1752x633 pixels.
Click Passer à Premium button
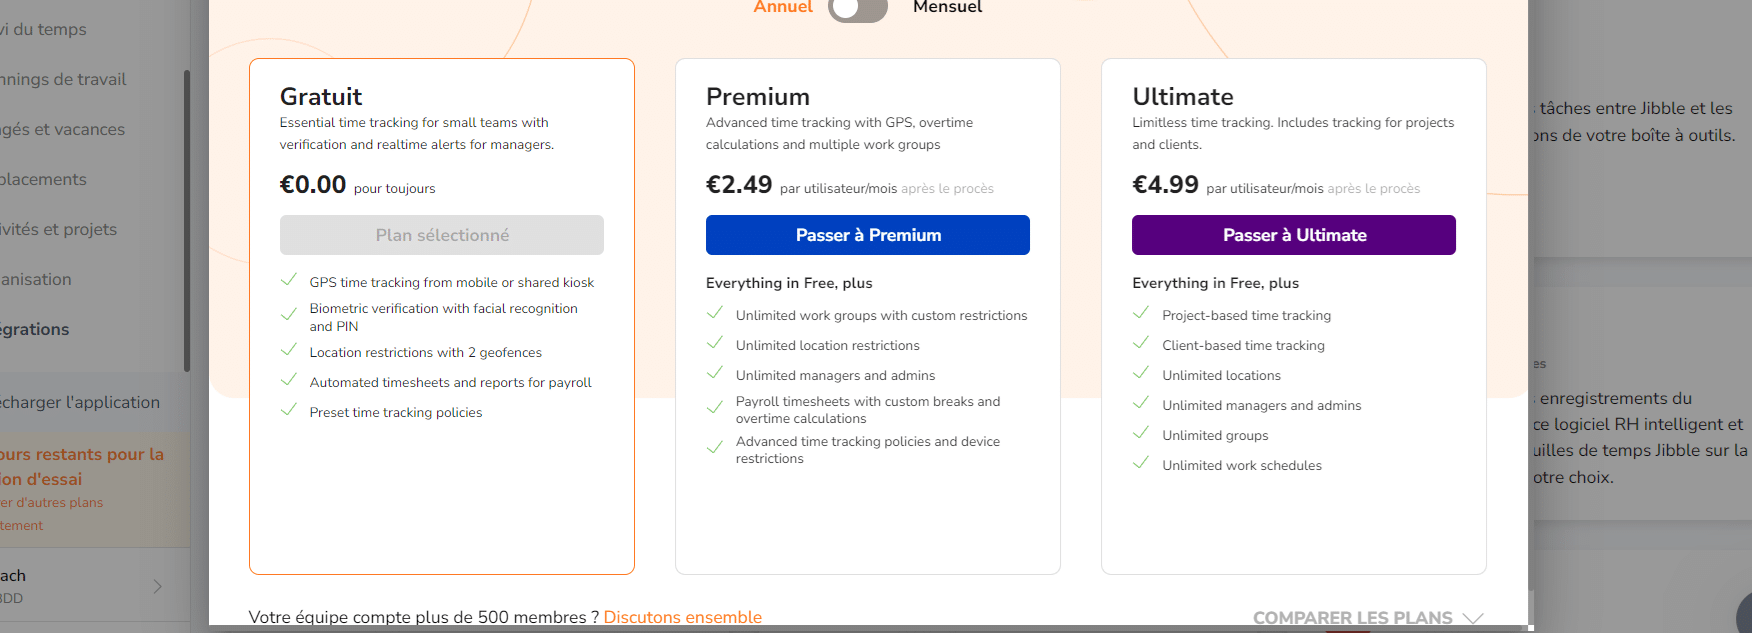tap(868, 235)
